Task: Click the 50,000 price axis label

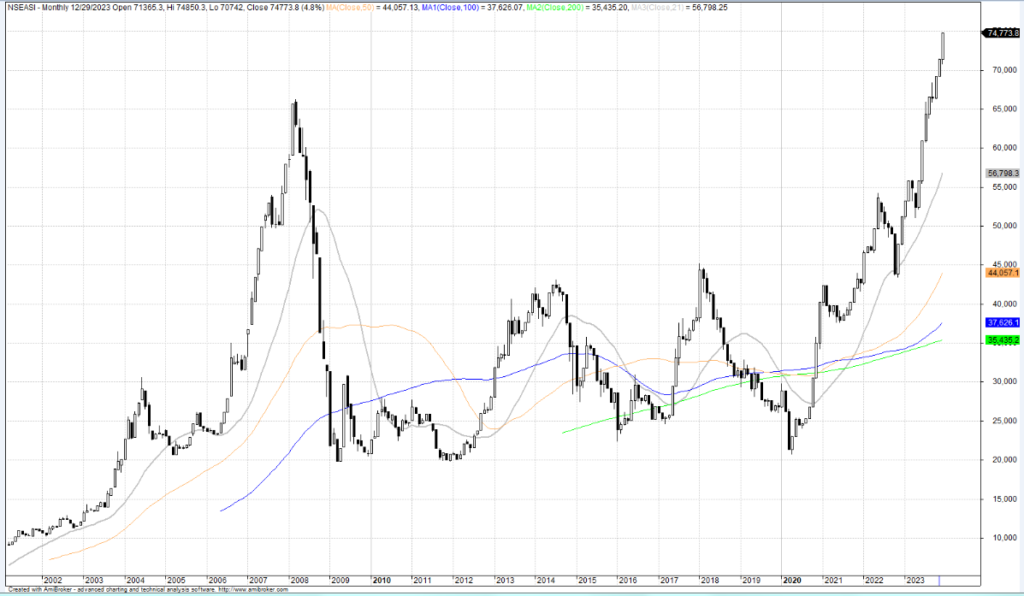Action: pos(999,226)
